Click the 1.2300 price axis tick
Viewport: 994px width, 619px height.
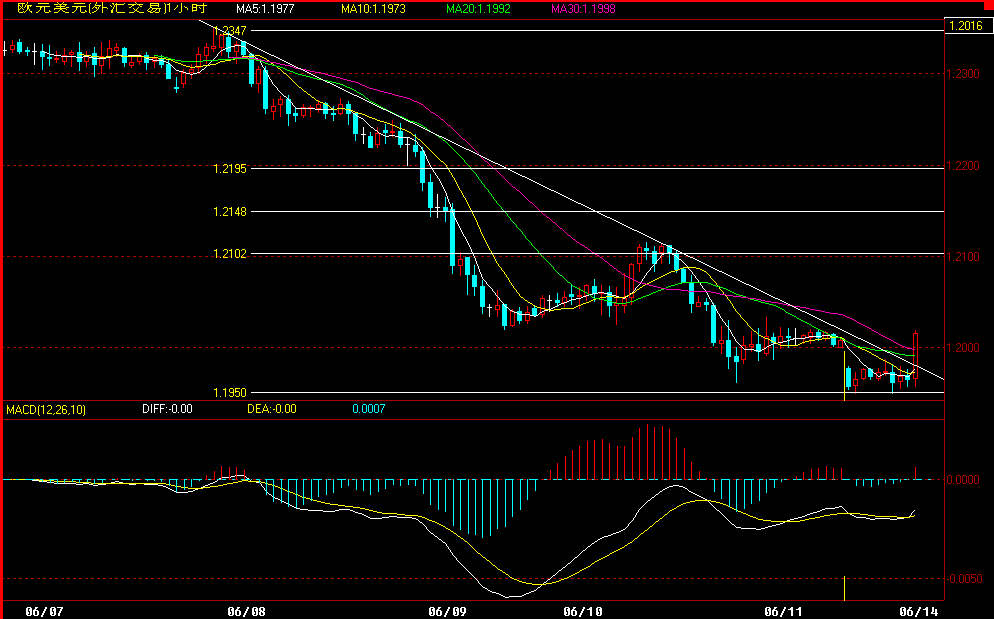[x=966, y=74]
